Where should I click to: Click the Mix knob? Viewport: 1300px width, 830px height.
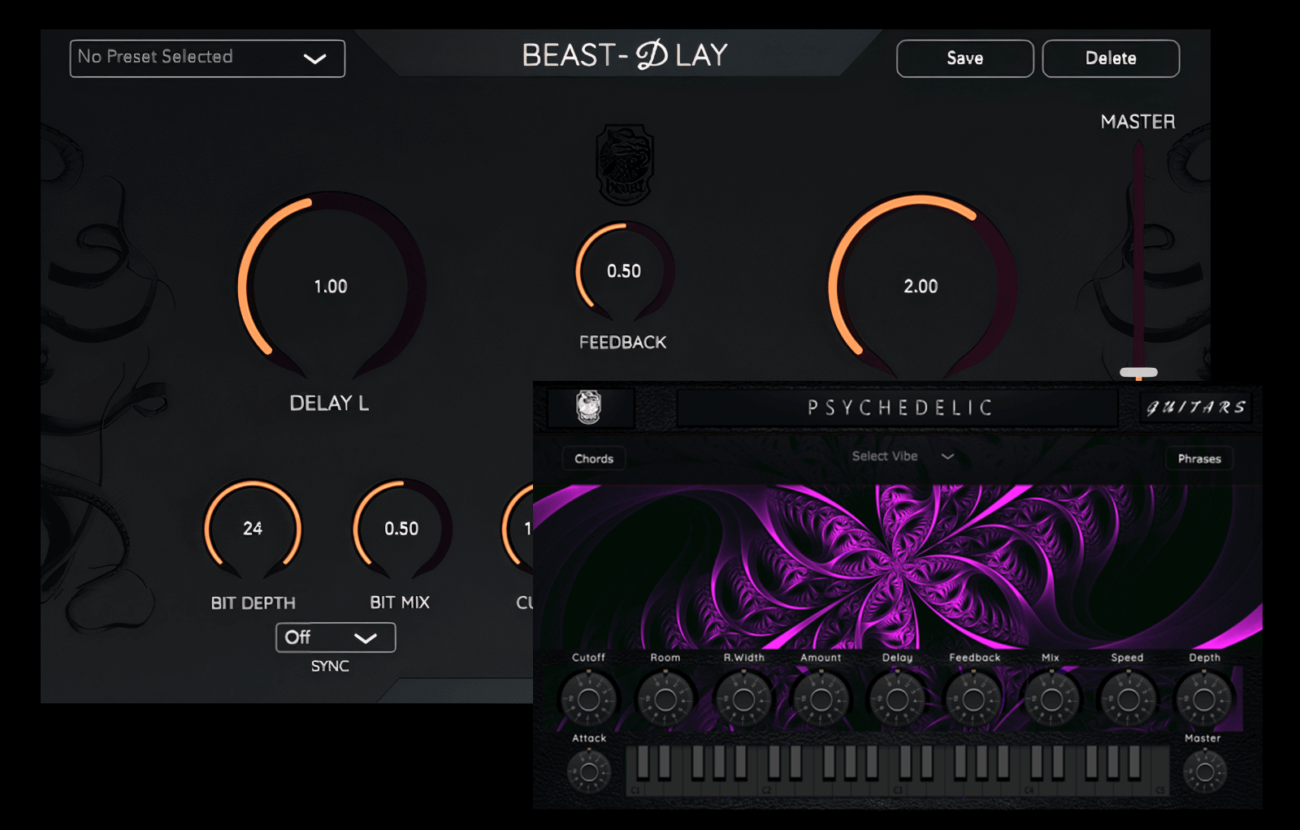(x=1051, y=700)
